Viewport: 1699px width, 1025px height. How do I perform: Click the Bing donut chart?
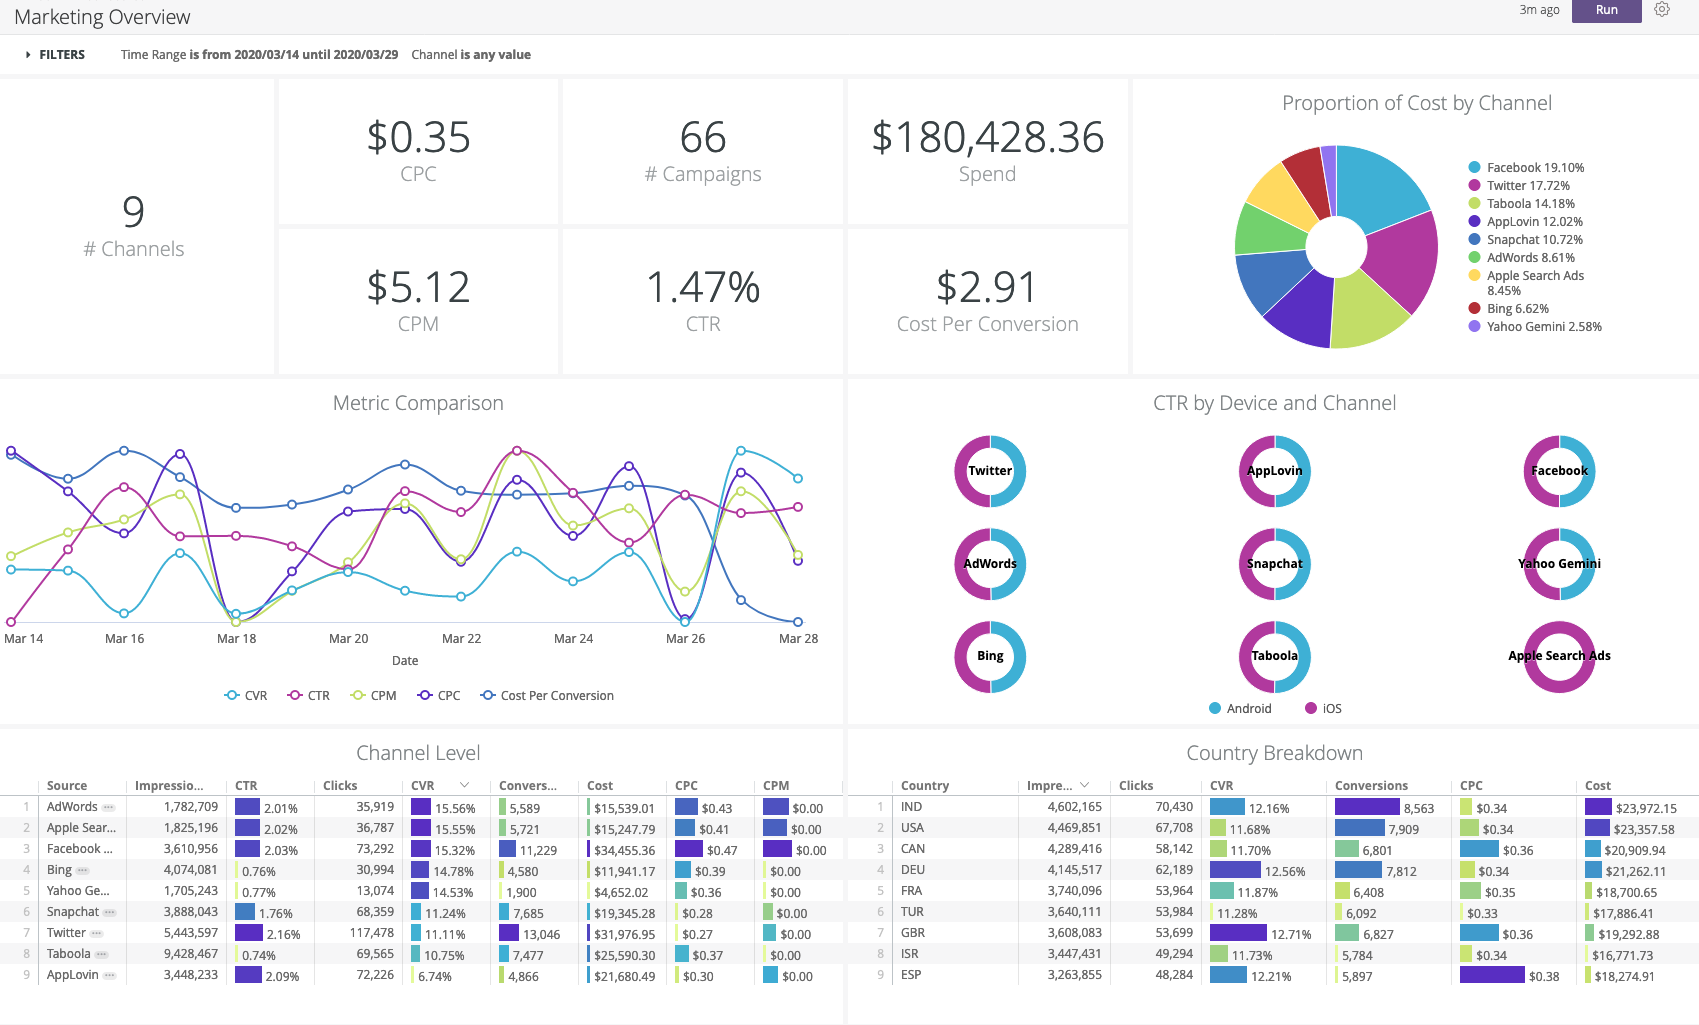point(990,657)
